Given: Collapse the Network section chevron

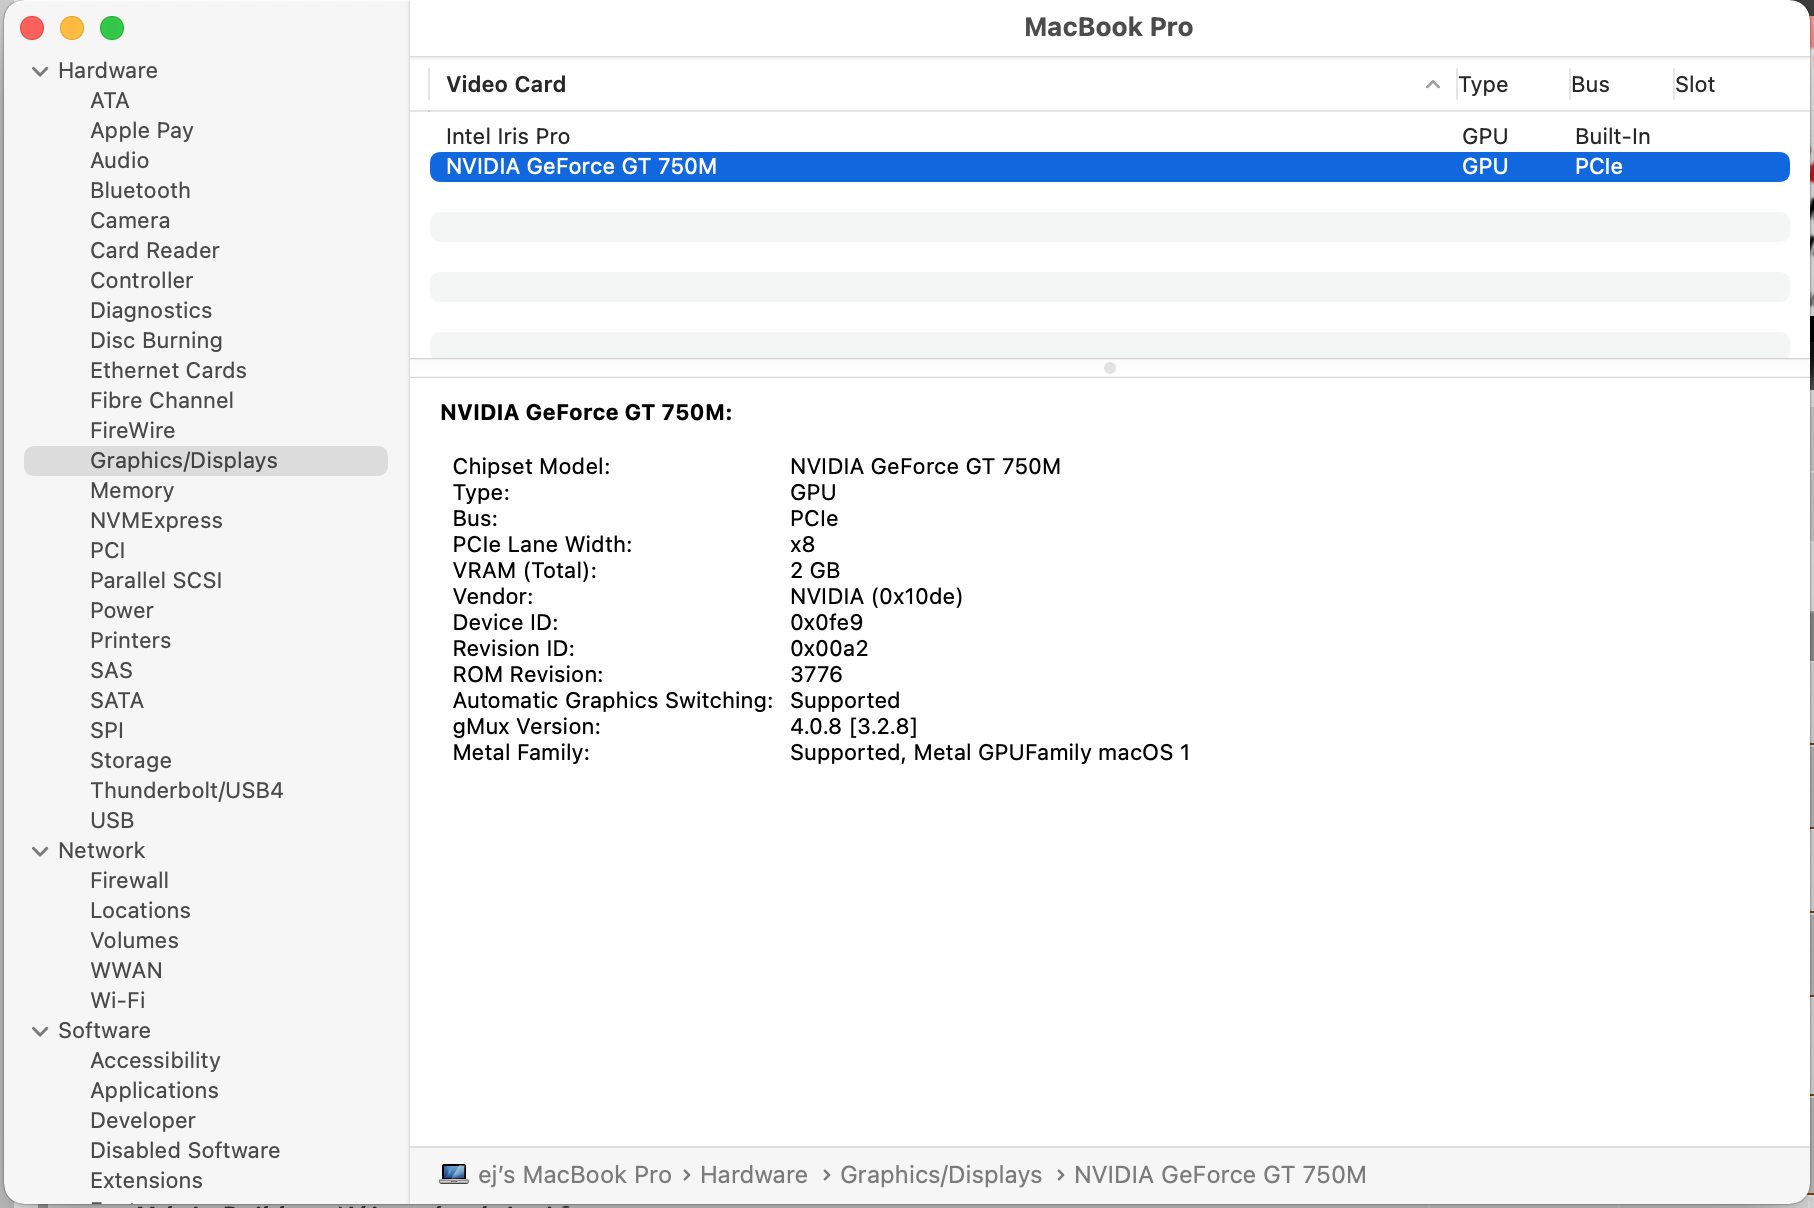Looking at the screenshot, I should click(40, 851).
